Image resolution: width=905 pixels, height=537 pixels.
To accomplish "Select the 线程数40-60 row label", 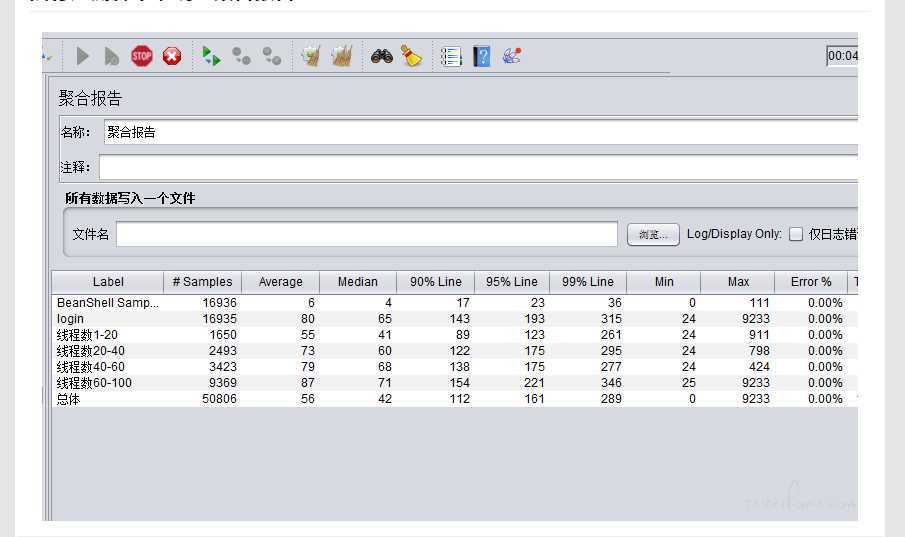I will tap(91, 367).
